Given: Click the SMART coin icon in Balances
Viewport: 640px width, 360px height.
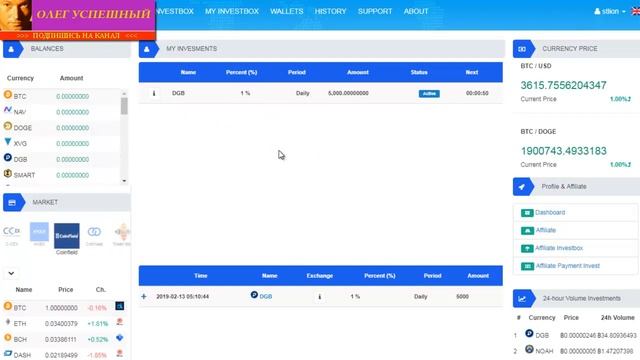Looking at the screenshot, I should 8,173.
